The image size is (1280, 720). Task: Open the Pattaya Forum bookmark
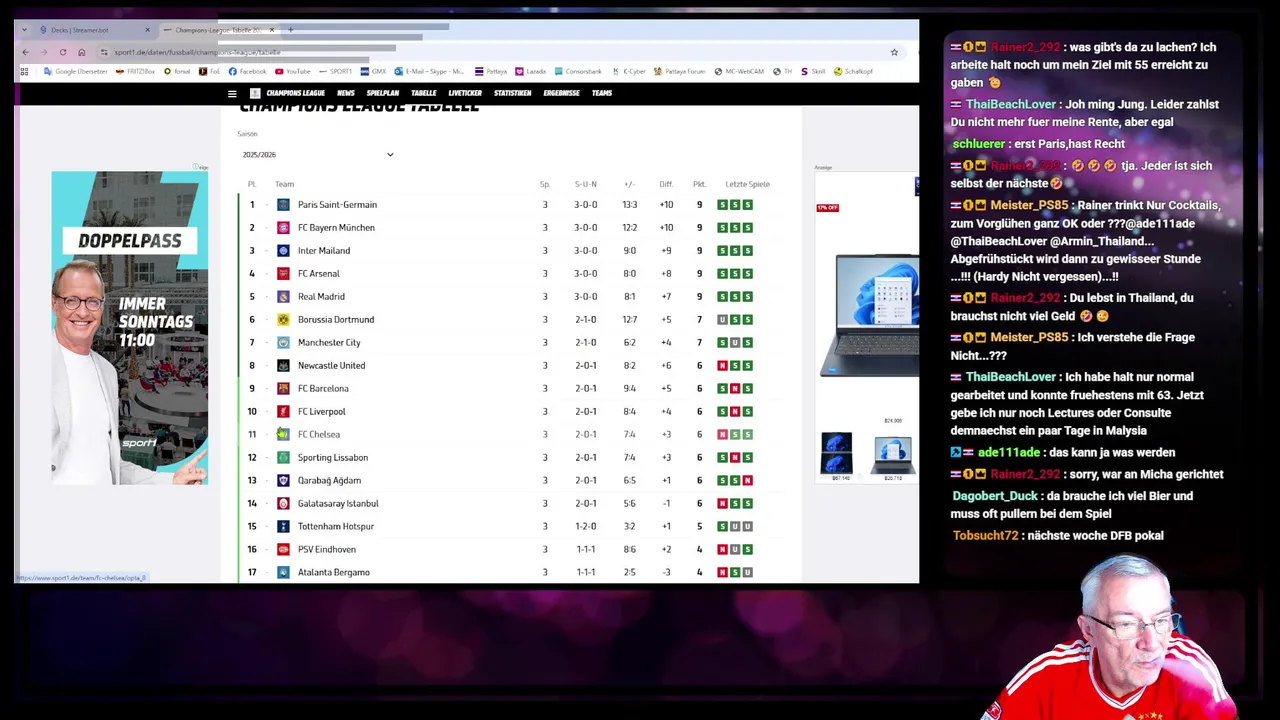pos(682,71)
